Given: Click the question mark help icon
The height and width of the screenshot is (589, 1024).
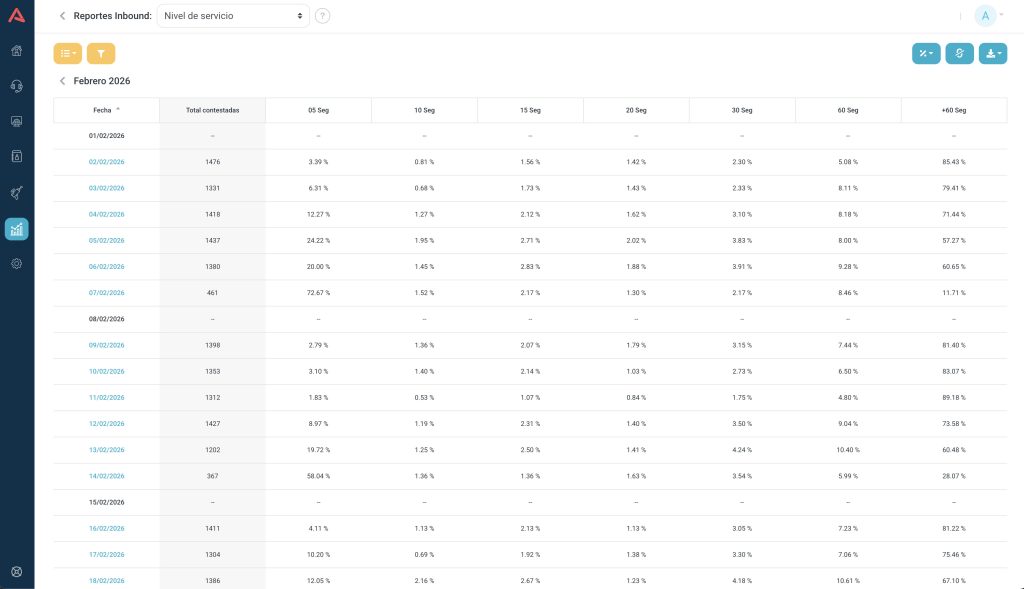Looking at the screenshot, I should click(322, 16).
